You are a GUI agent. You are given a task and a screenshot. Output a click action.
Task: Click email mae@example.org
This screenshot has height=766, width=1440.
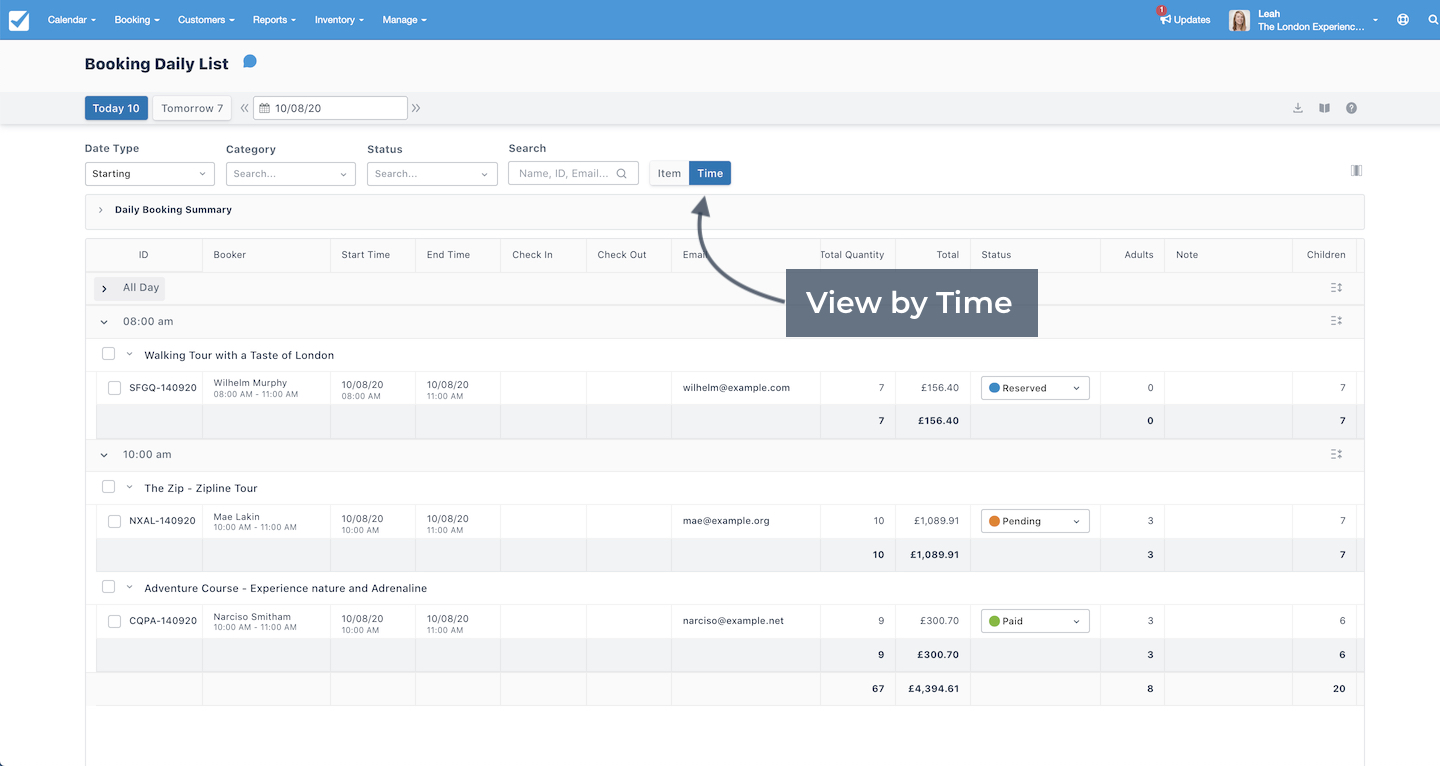click(x=726, y=521)
